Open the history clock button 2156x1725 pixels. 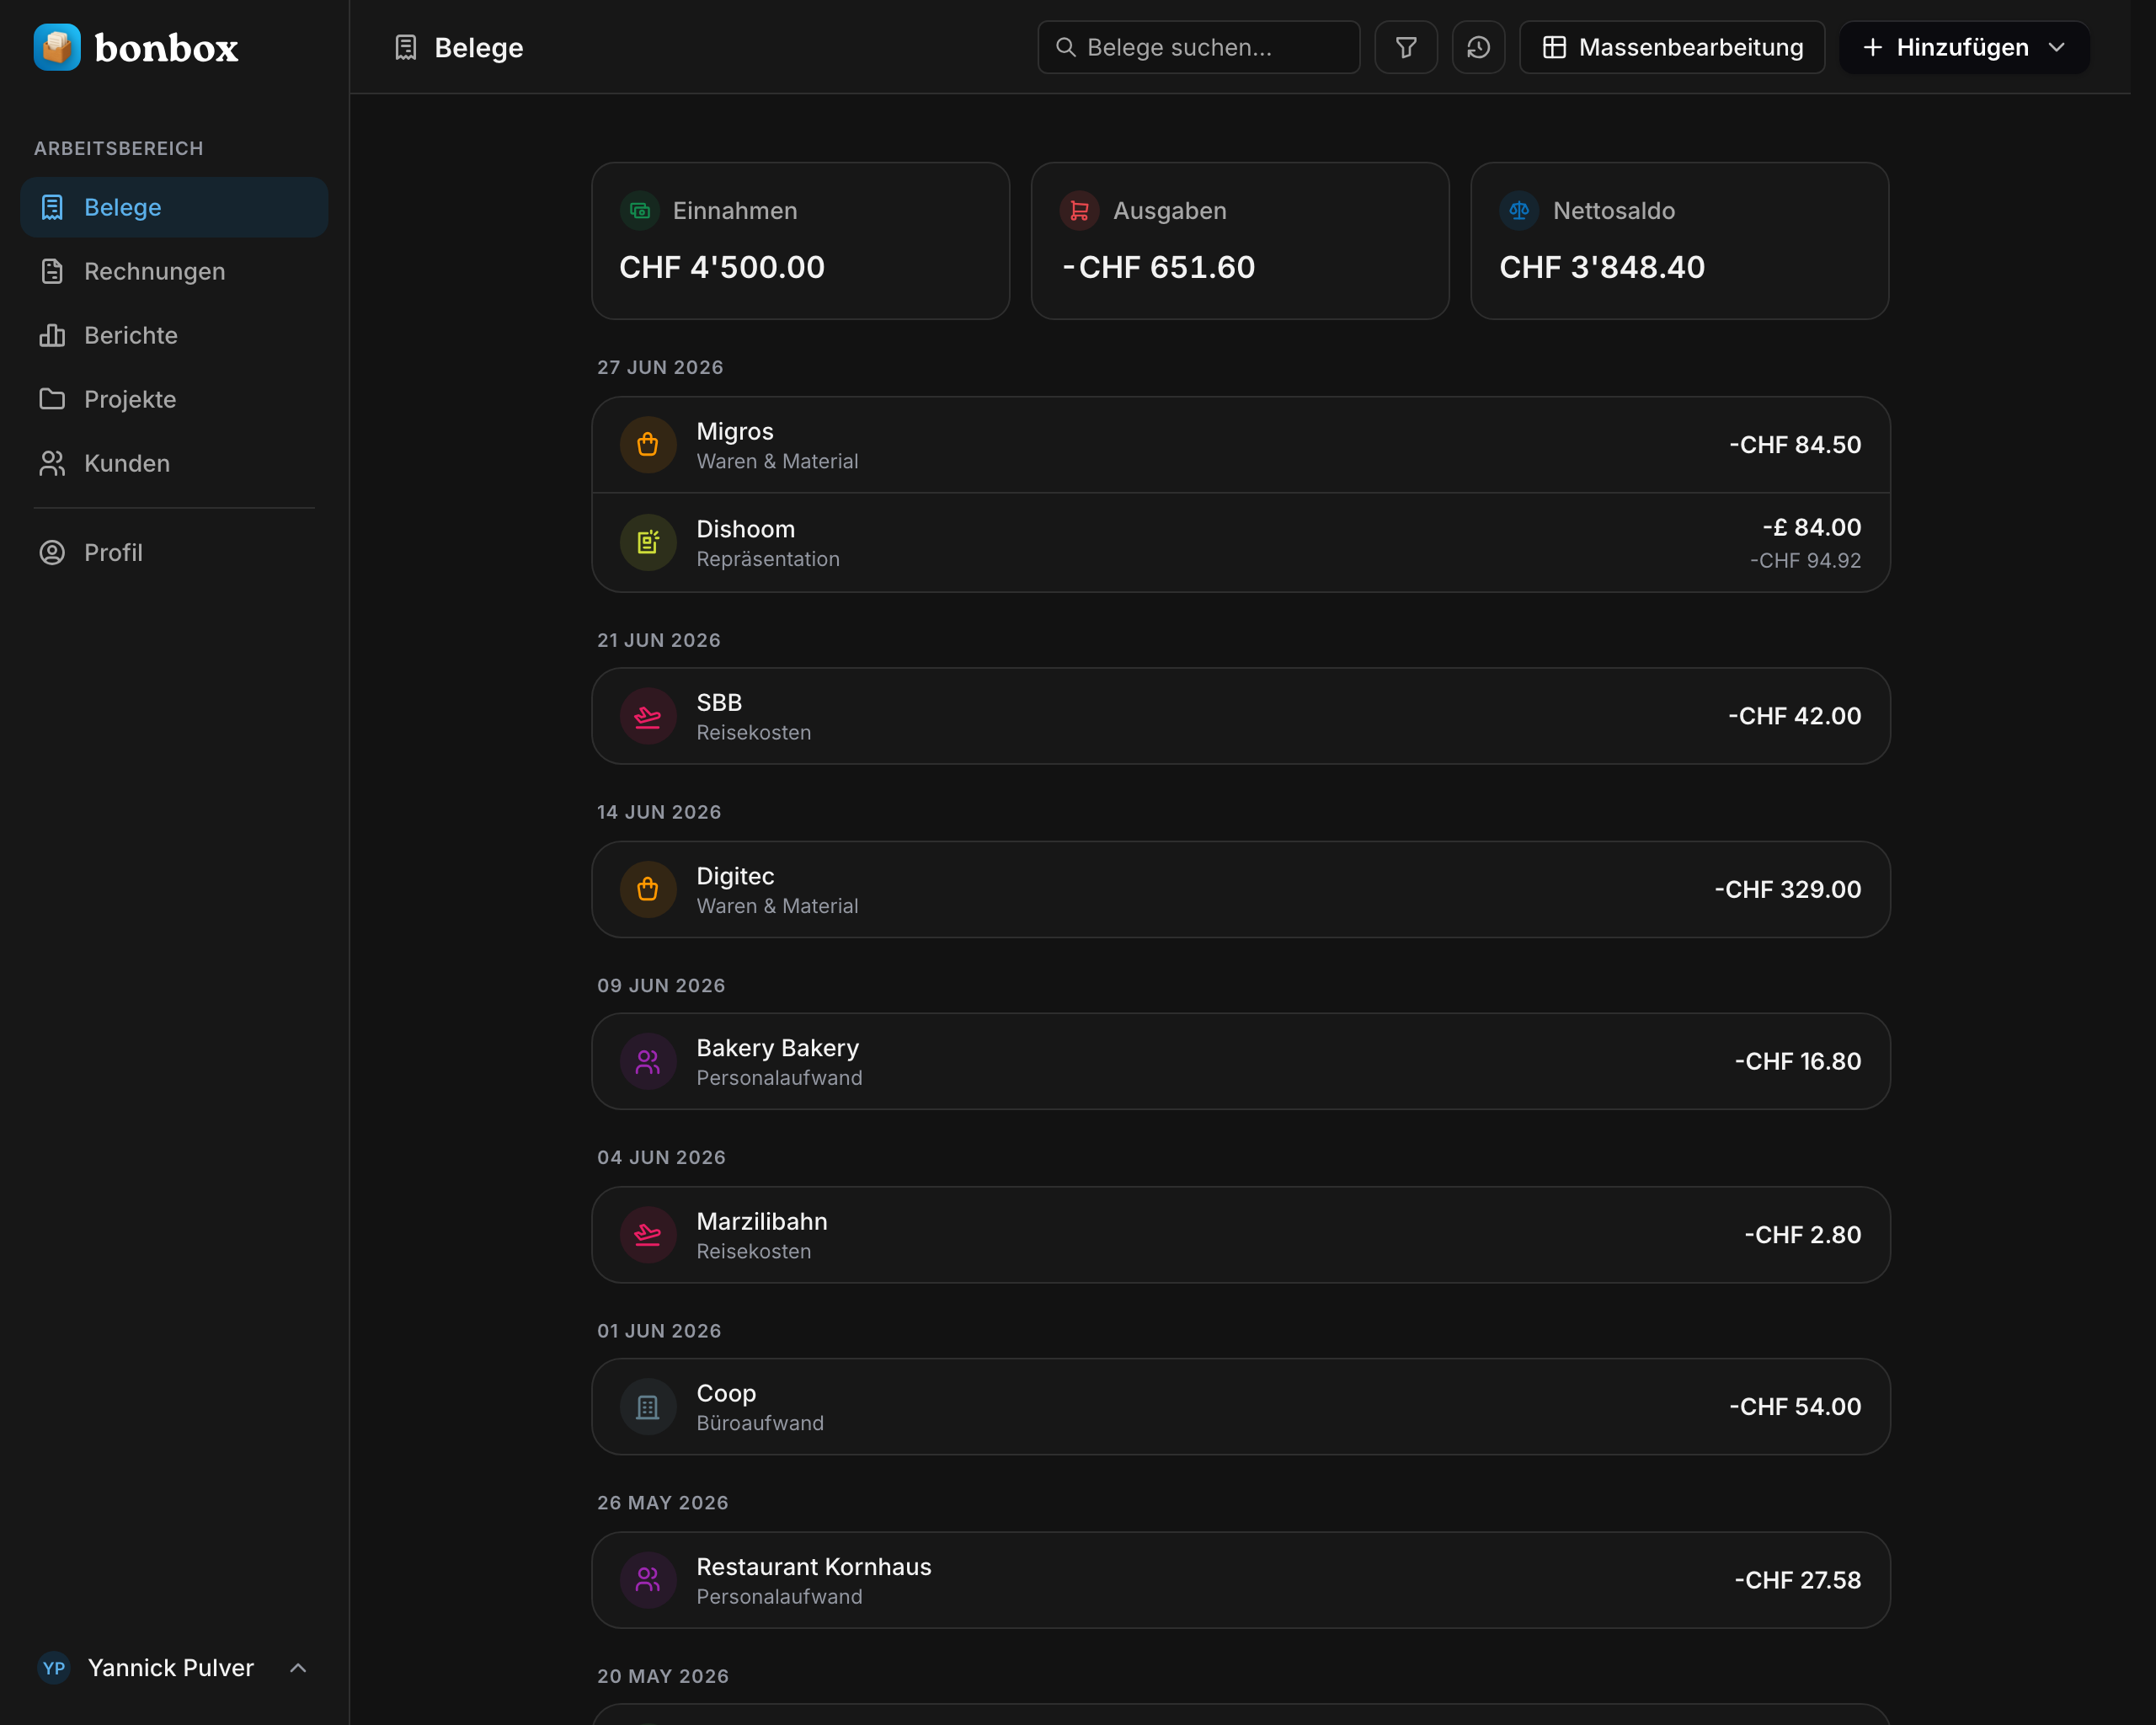(1478, 47)
